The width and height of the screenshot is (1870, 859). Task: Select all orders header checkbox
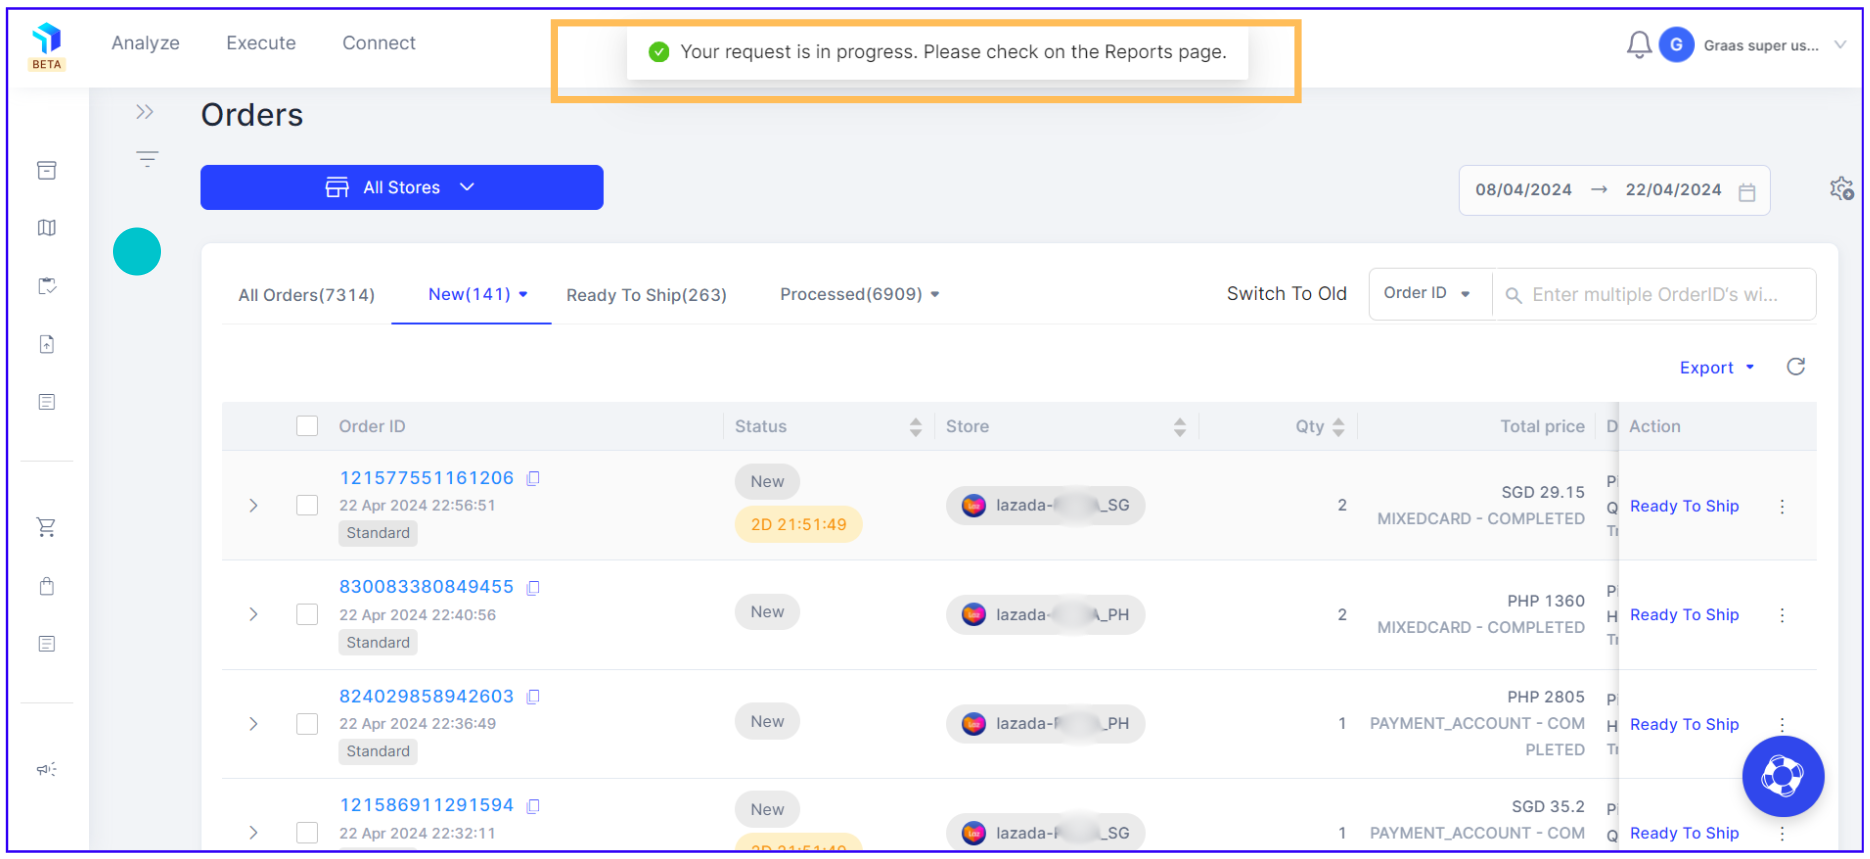click(x=307, y=426)
